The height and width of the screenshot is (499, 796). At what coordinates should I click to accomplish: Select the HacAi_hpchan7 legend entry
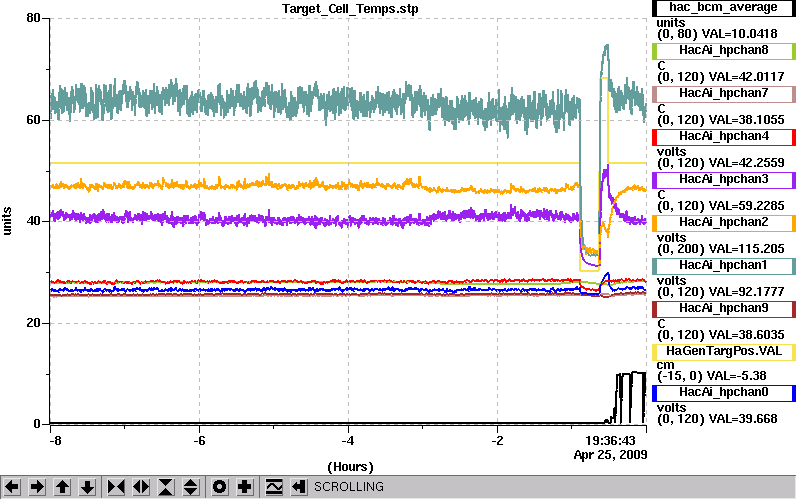[x=723, y=93]
